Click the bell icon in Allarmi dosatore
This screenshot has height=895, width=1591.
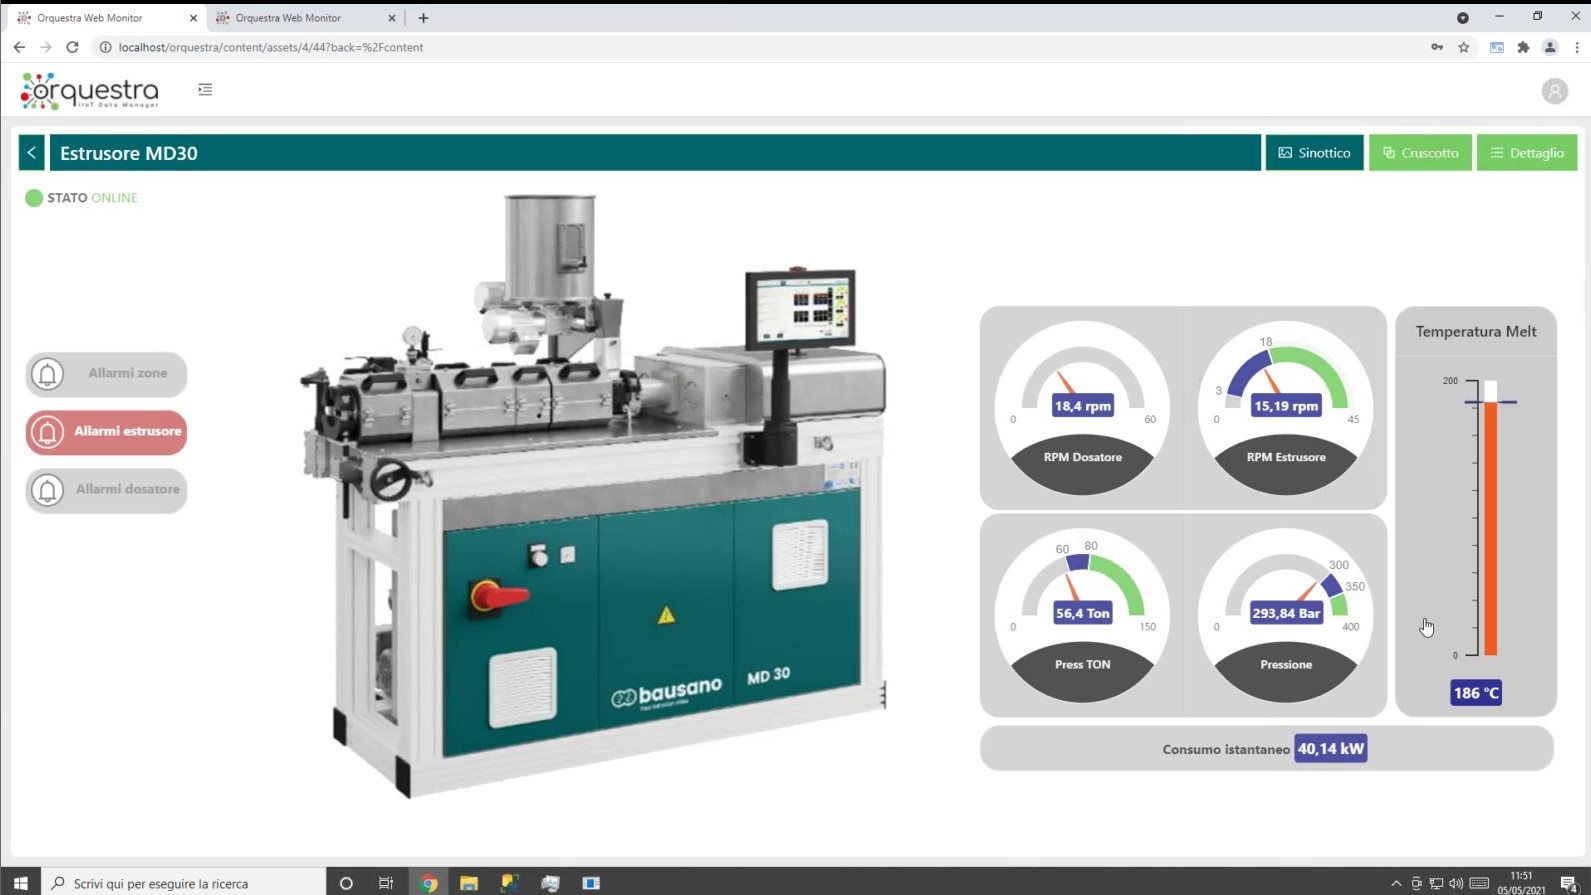coord(47,490)
